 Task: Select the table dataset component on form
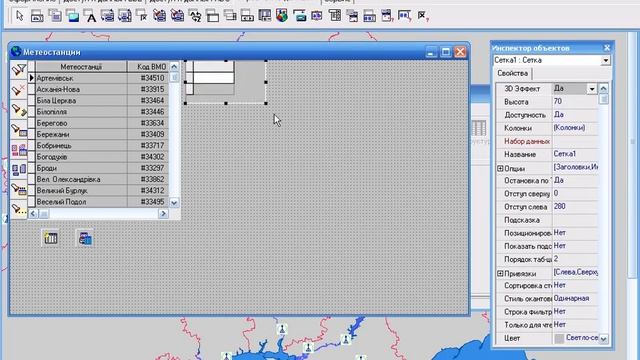51,238
